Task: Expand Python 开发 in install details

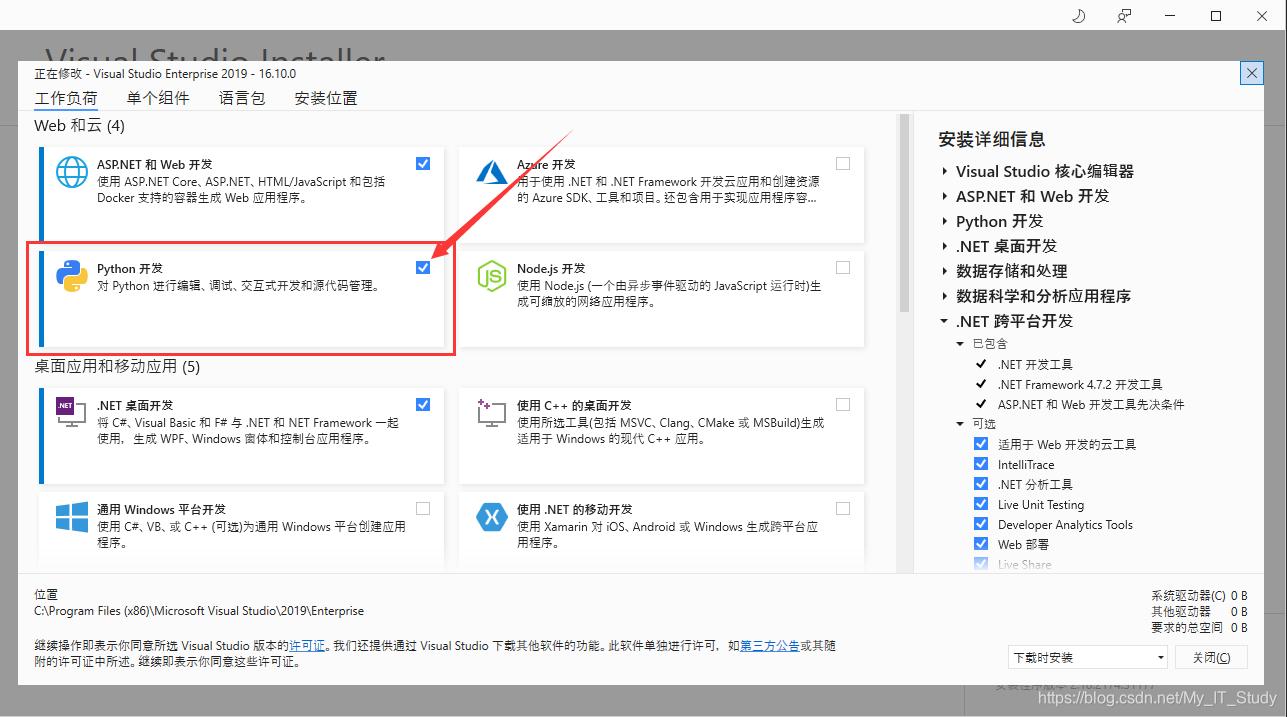Action: coord(945,221)
